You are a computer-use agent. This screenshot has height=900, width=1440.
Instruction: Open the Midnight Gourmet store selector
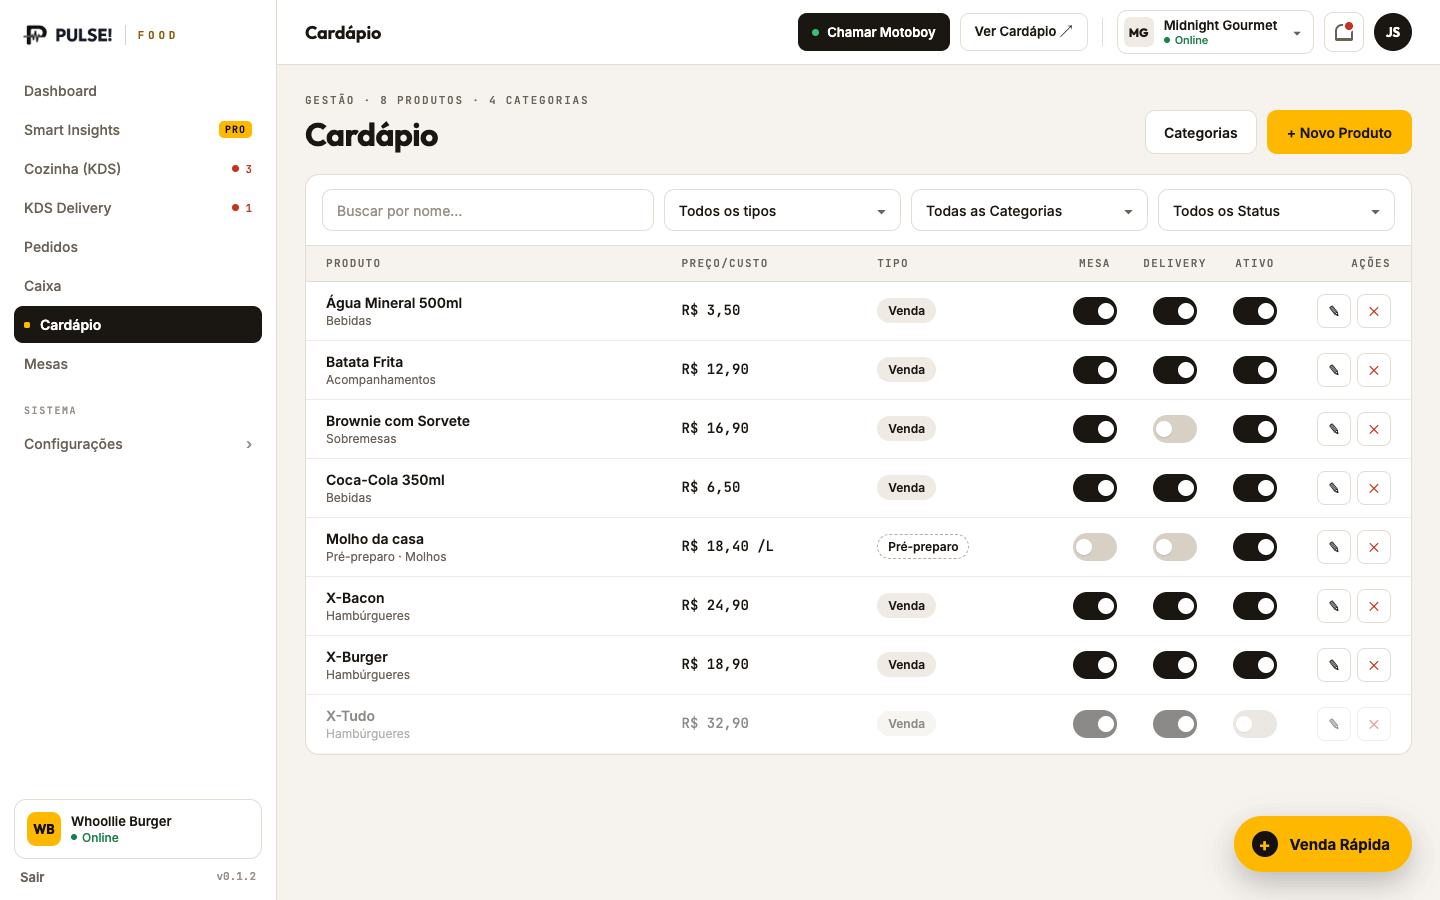(1215, 32)
